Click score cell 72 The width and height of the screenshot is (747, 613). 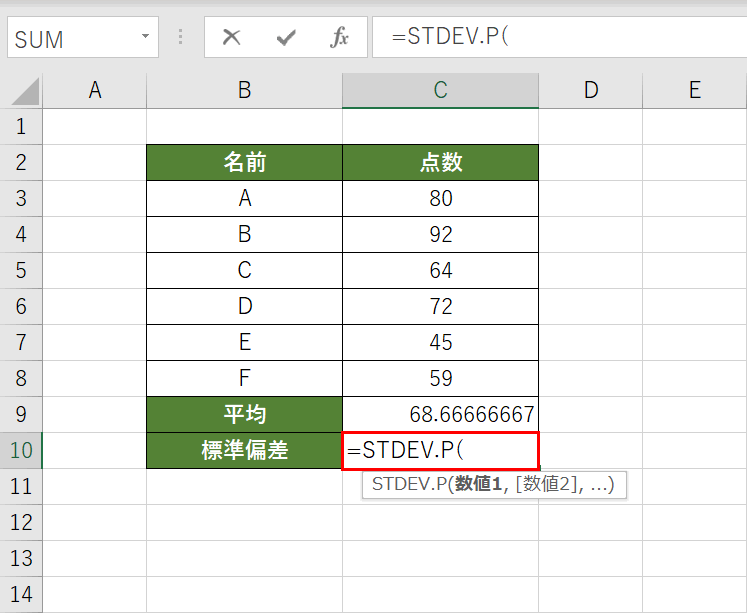(x=440, y=307)
